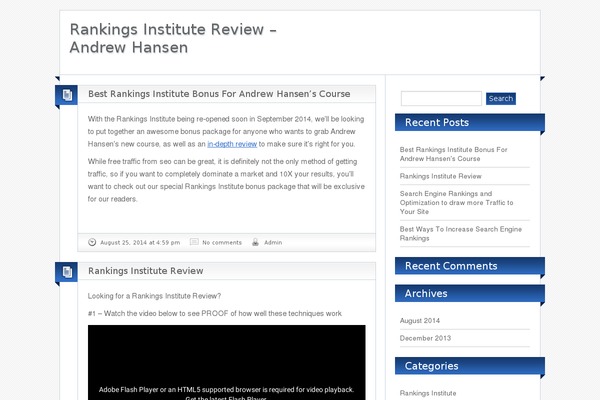Screen dimensions: 600x400
Task: Open the site title Rankings Institute Review – Andrew Hansen
Action: pyautogui.click(x=173, y=38)
